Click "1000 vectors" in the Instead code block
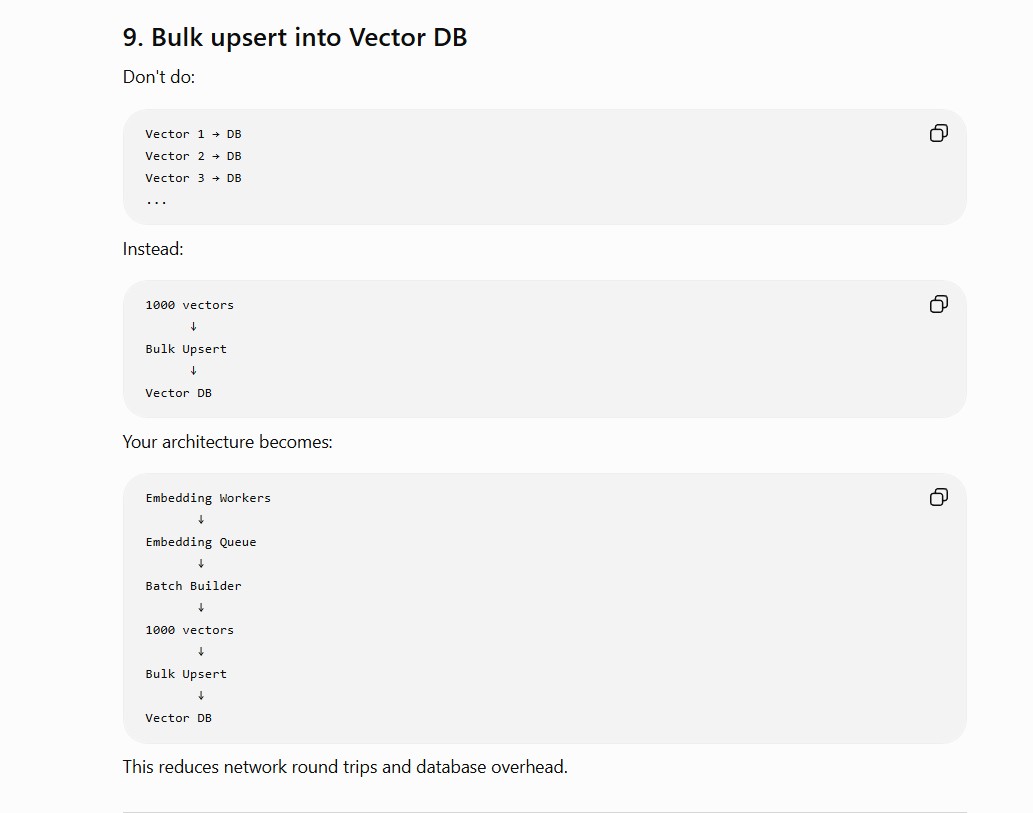 [190, 305]
